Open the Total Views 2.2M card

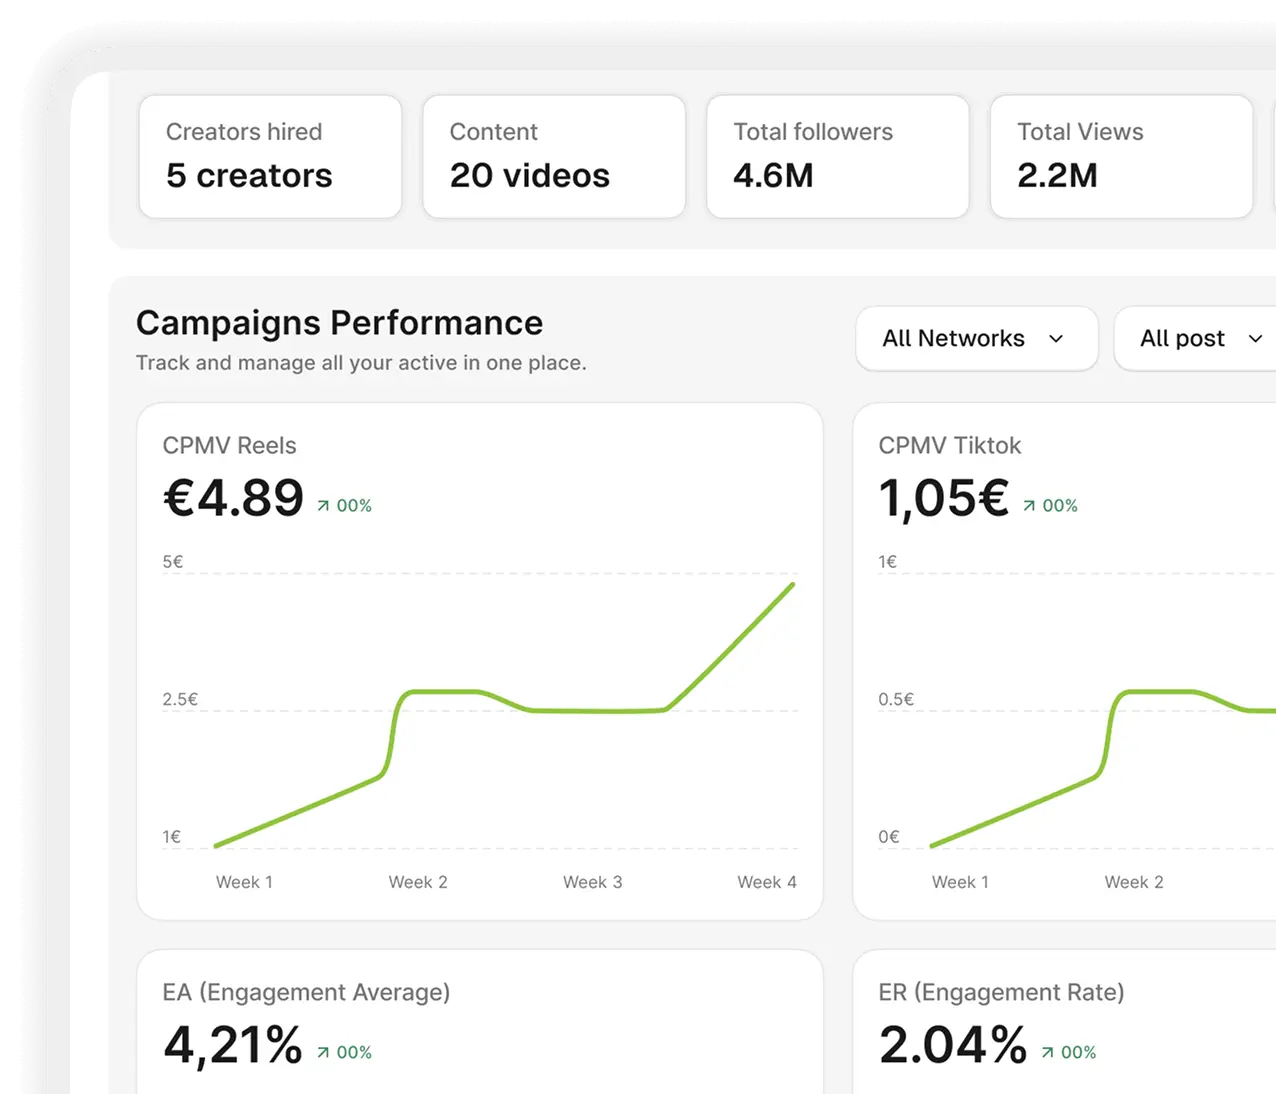[x=1121, y=156]
